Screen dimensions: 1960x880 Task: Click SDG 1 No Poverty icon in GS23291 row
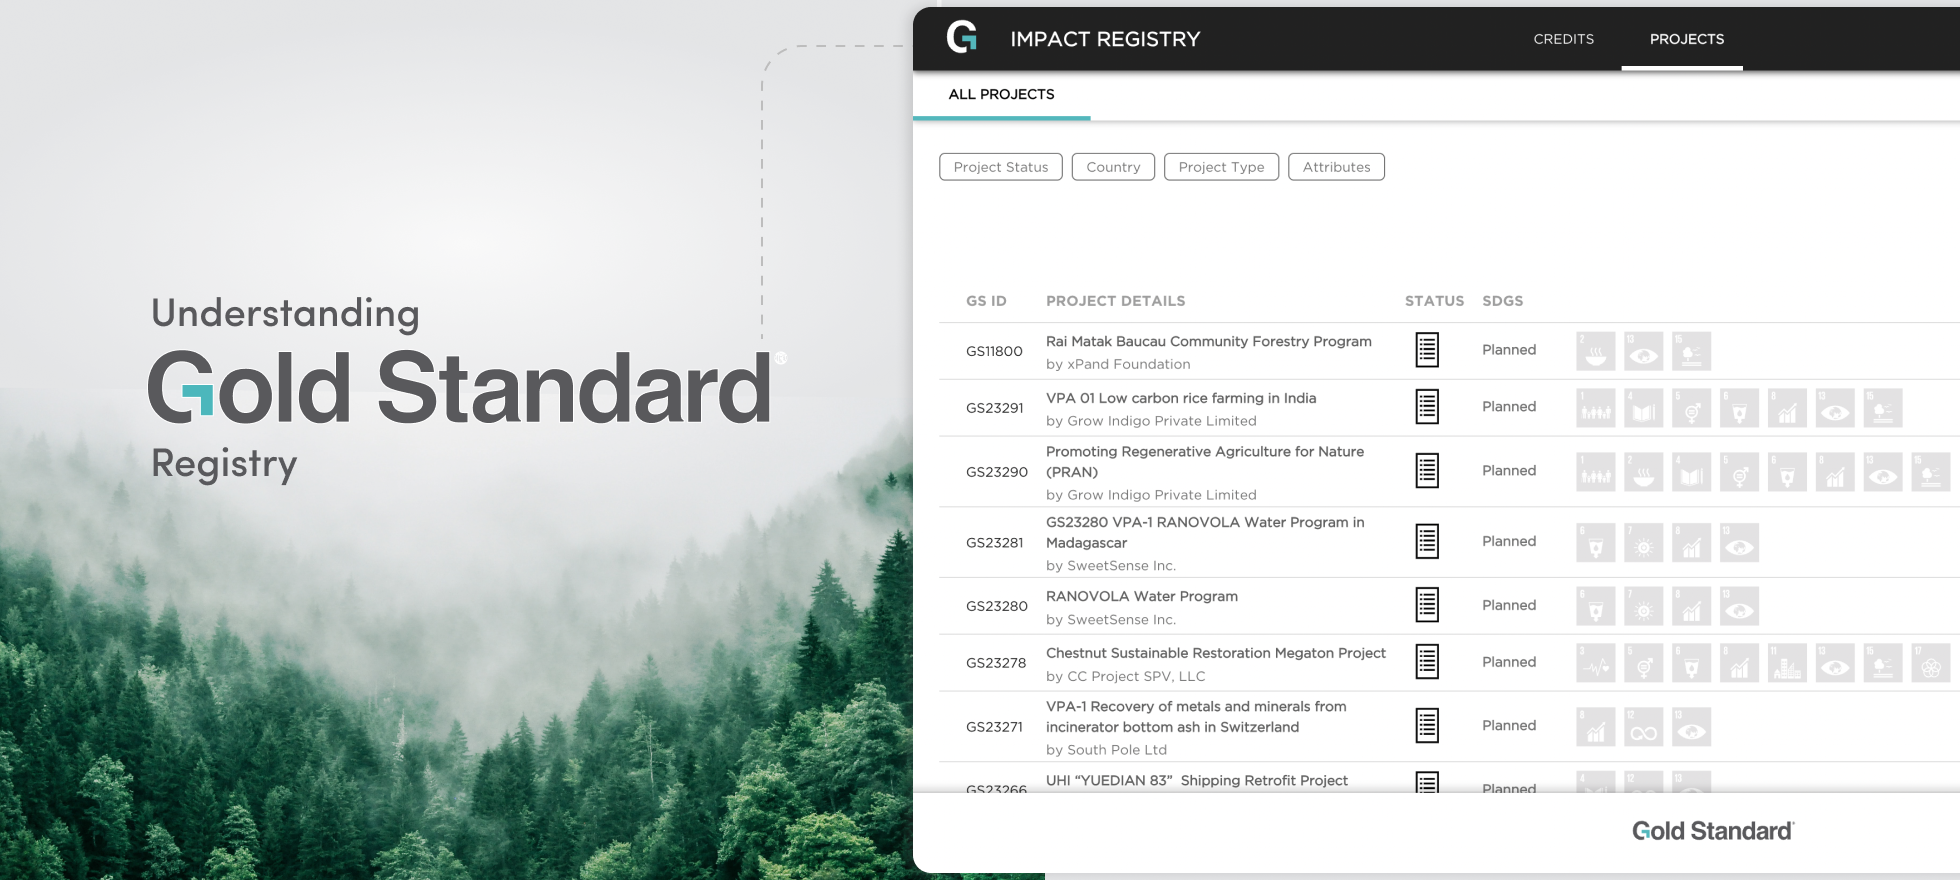[x=1596, y=408]
